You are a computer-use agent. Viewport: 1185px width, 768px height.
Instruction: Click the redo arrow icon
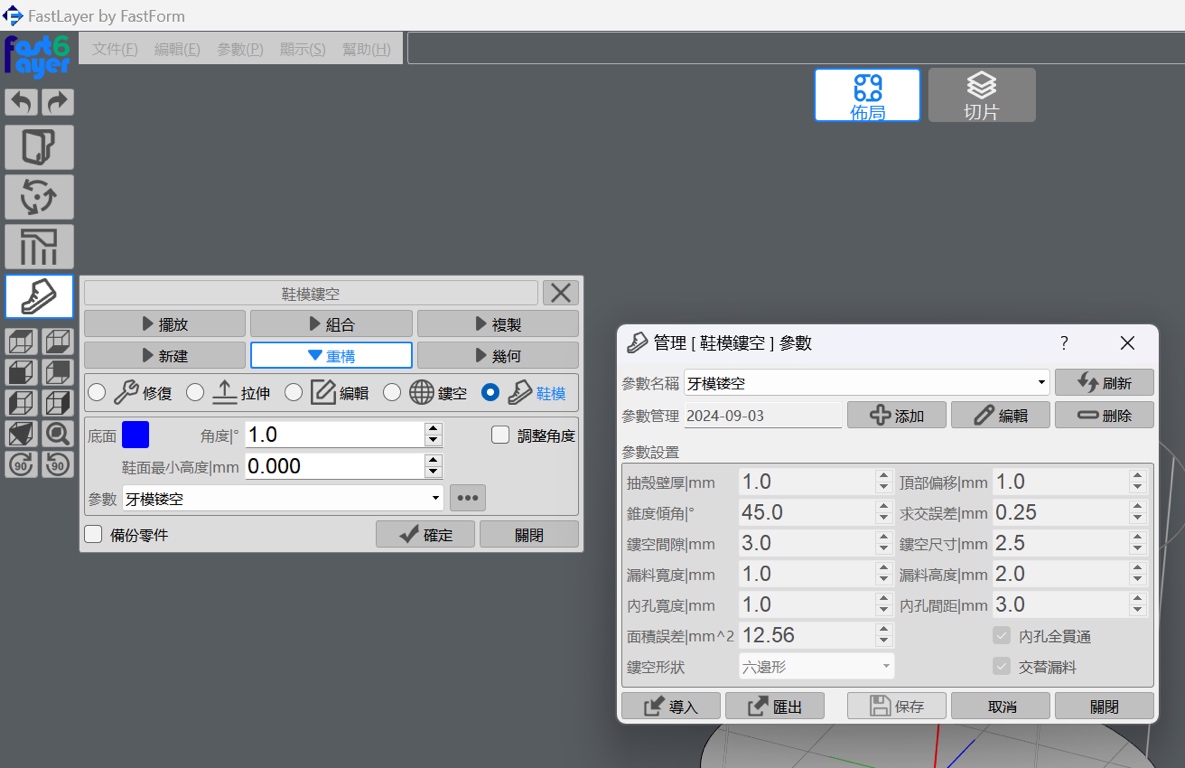57,102
